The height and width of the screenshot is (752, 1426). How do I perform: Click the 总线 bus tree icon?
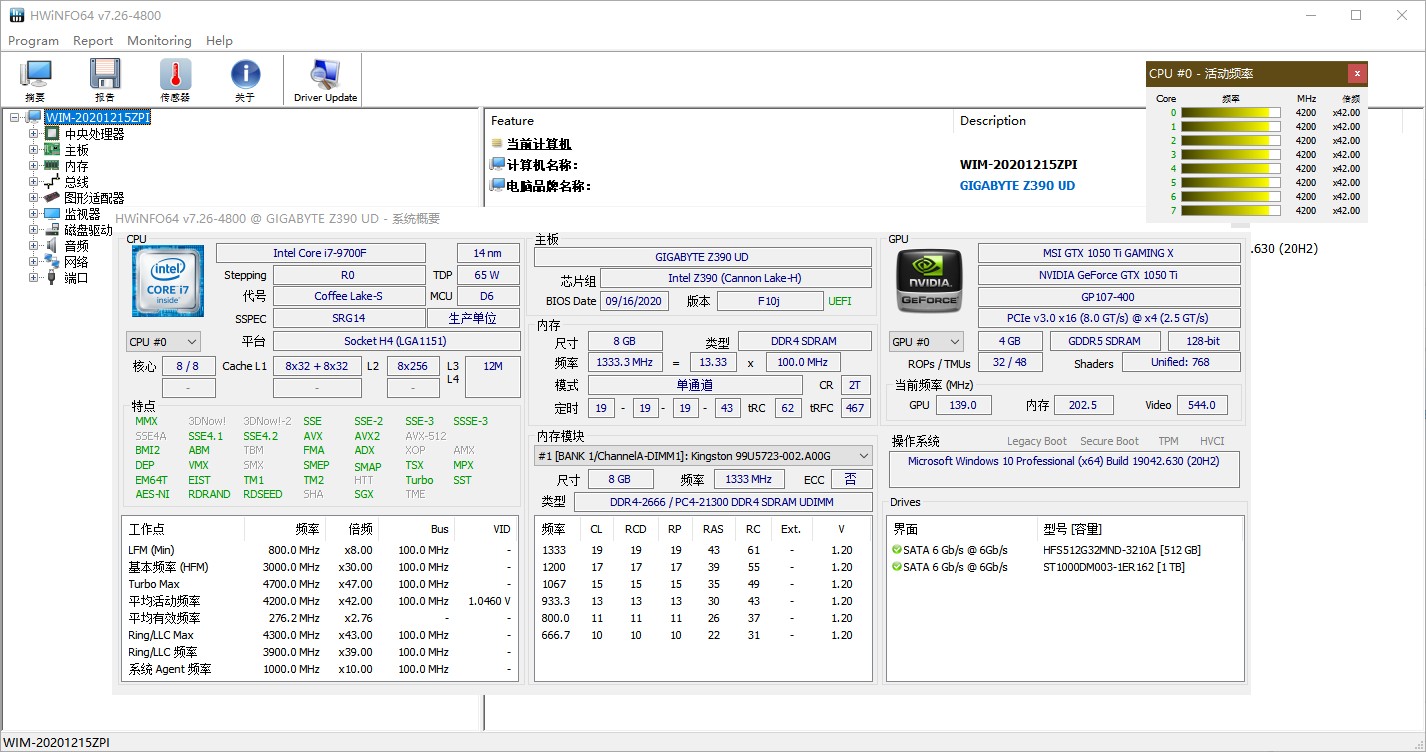coord(52,182)
